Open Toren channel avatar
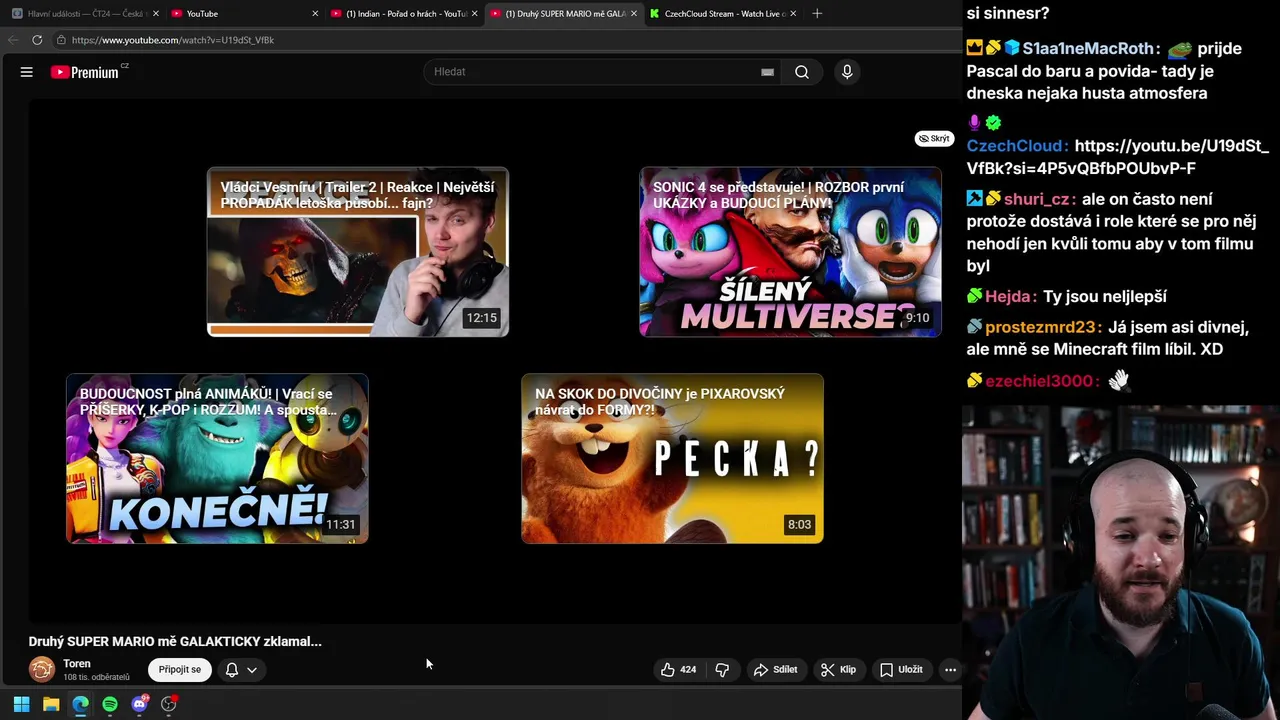Image resolution: width=1280 pixels, height=720 pixels. pyautogui.click(x=42, y=669)
